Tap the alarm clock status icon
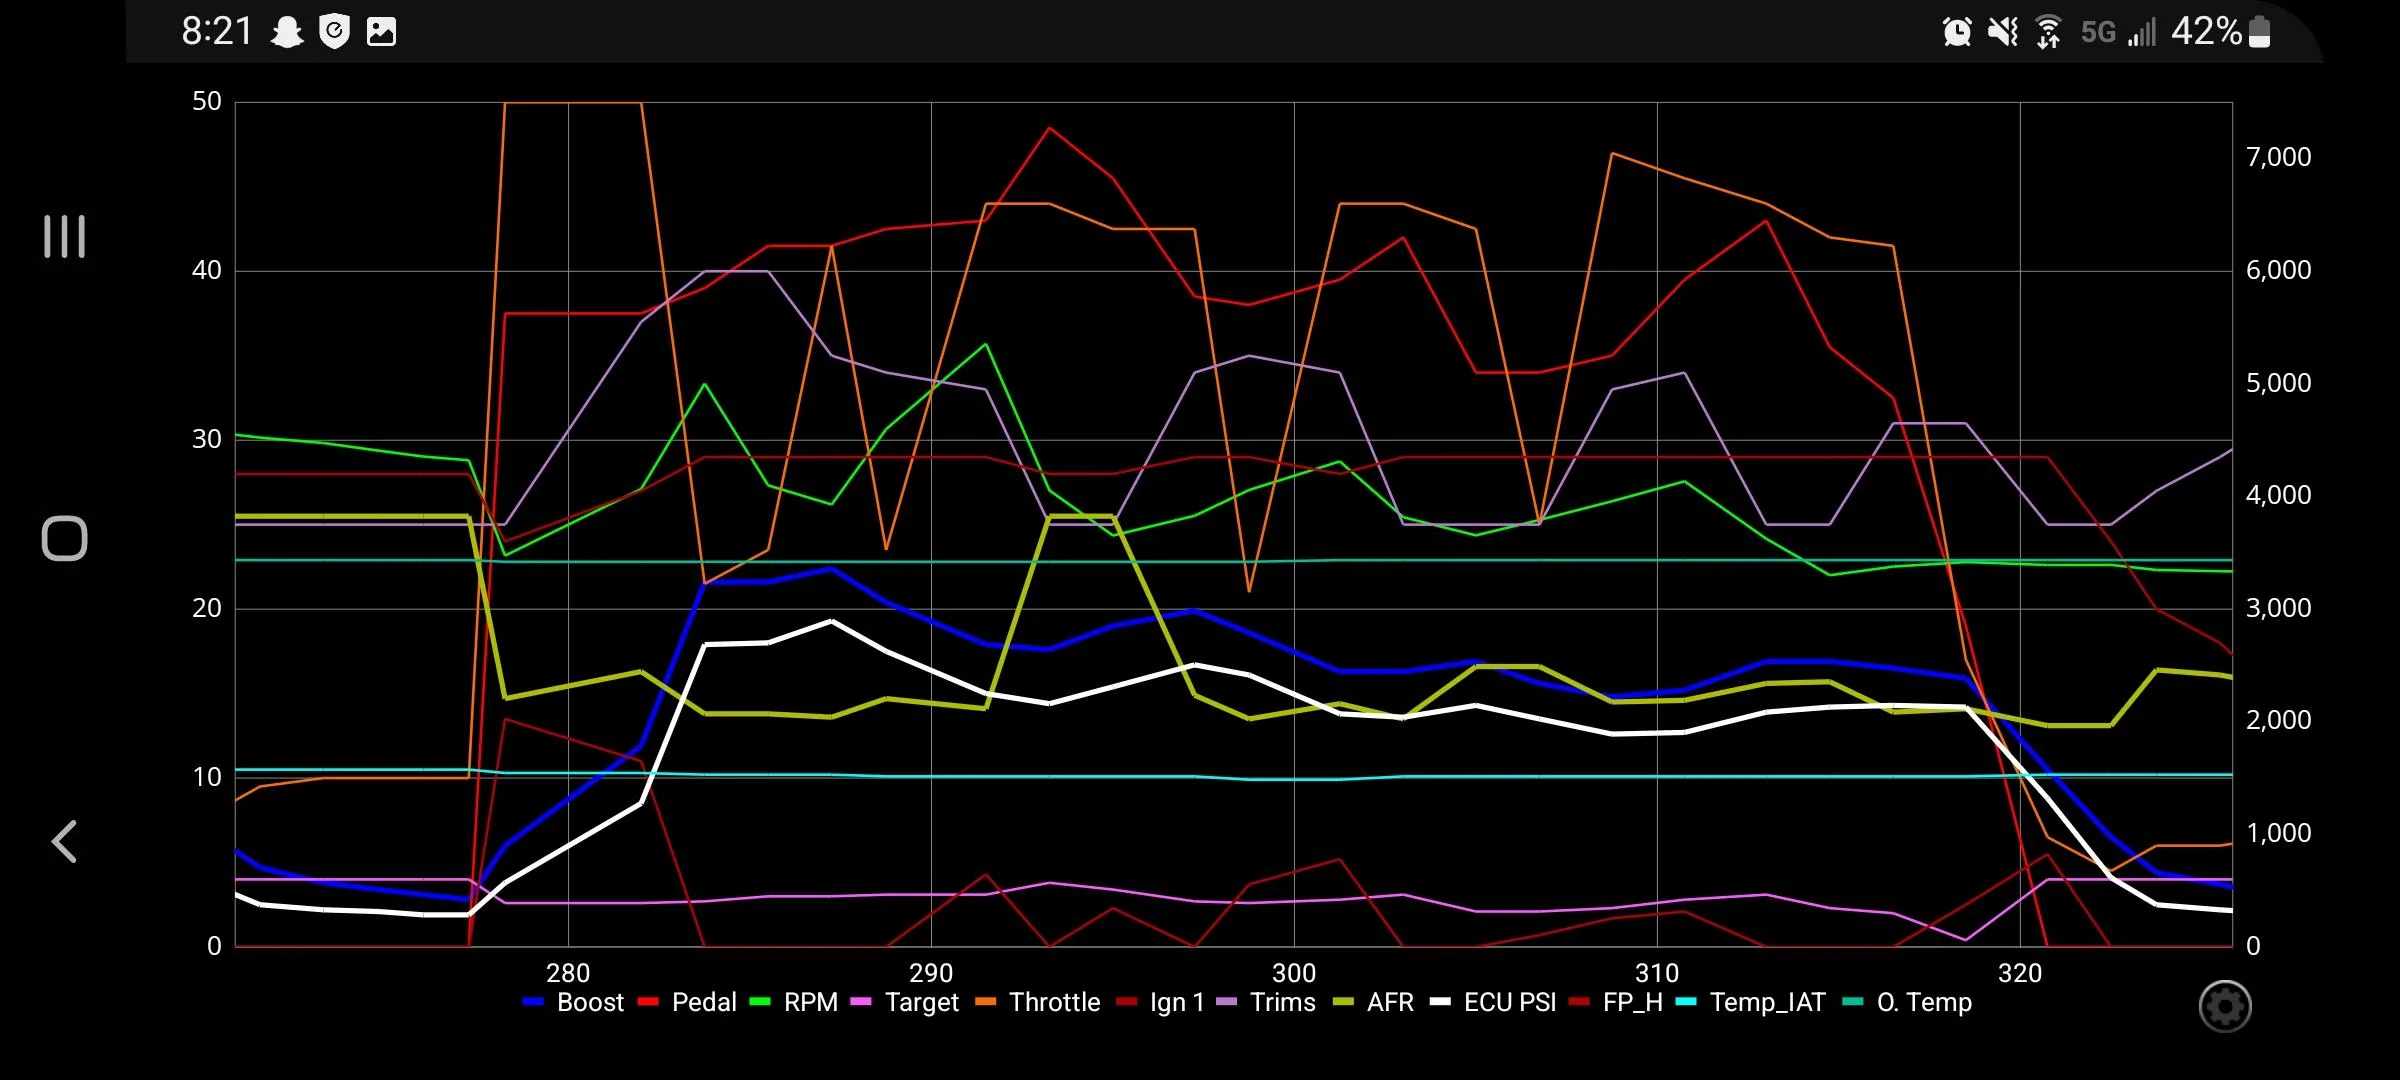Screen dimensions: 2400x1080 (1956, 32)
